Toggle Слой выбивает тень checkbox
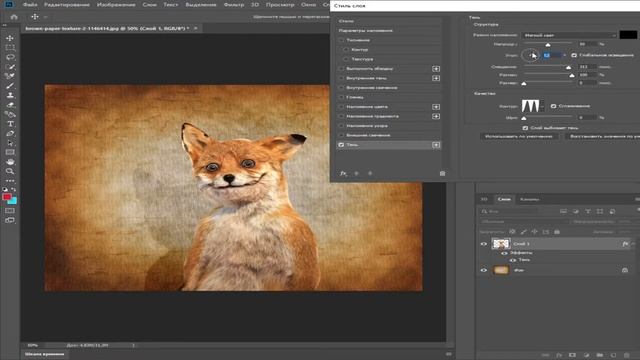 click(x=525, y=128)
